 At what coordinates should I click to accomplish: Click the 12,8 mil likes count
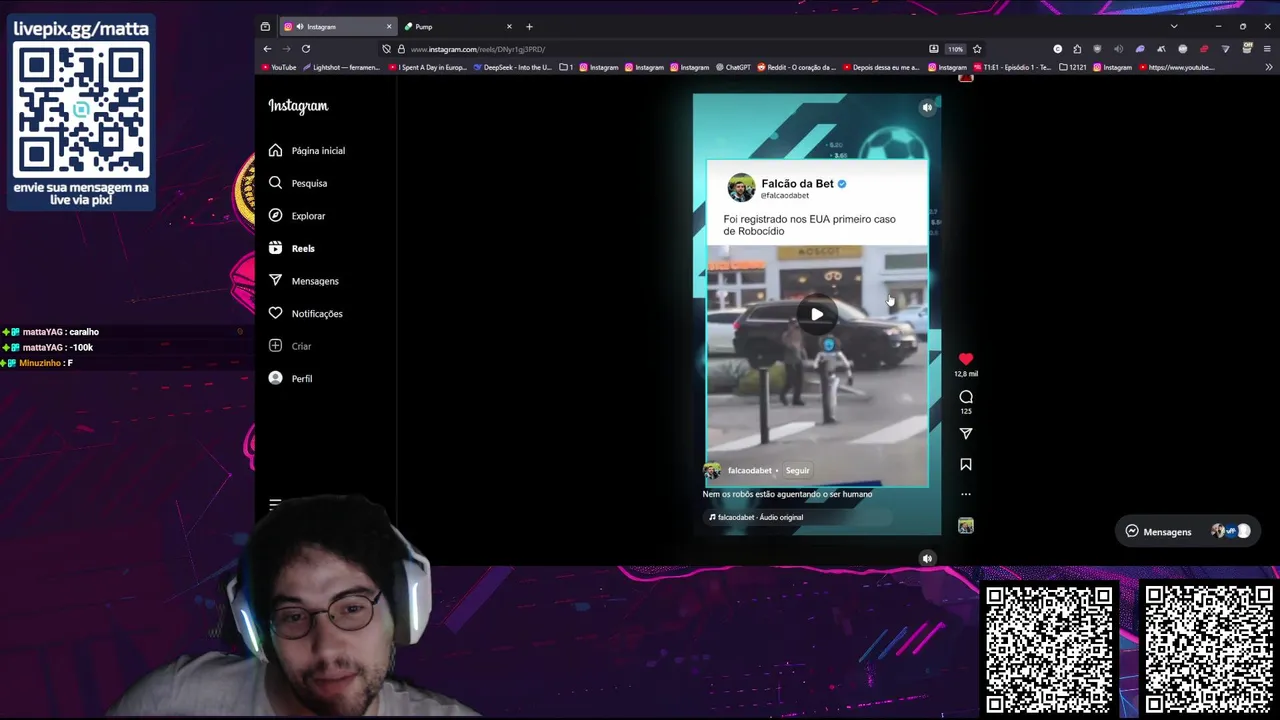click(x=966, y=374)
